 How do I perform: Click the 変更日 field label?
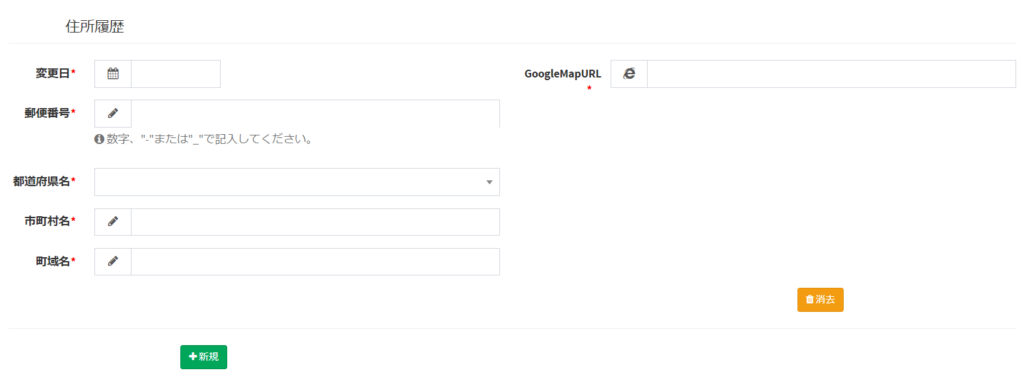[x=55, y=73]
